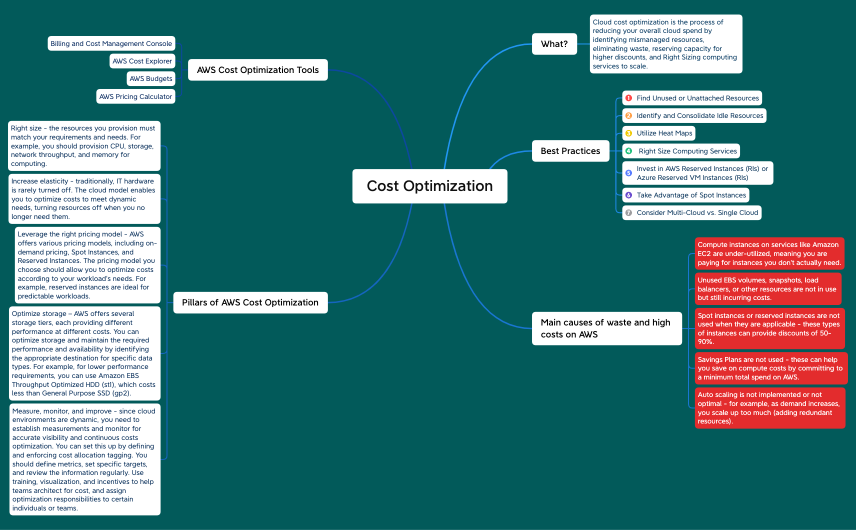Click the AWS Cost Explorer subtopic
The width and height of the screenshot is (856, 530).
pos(142,61)
